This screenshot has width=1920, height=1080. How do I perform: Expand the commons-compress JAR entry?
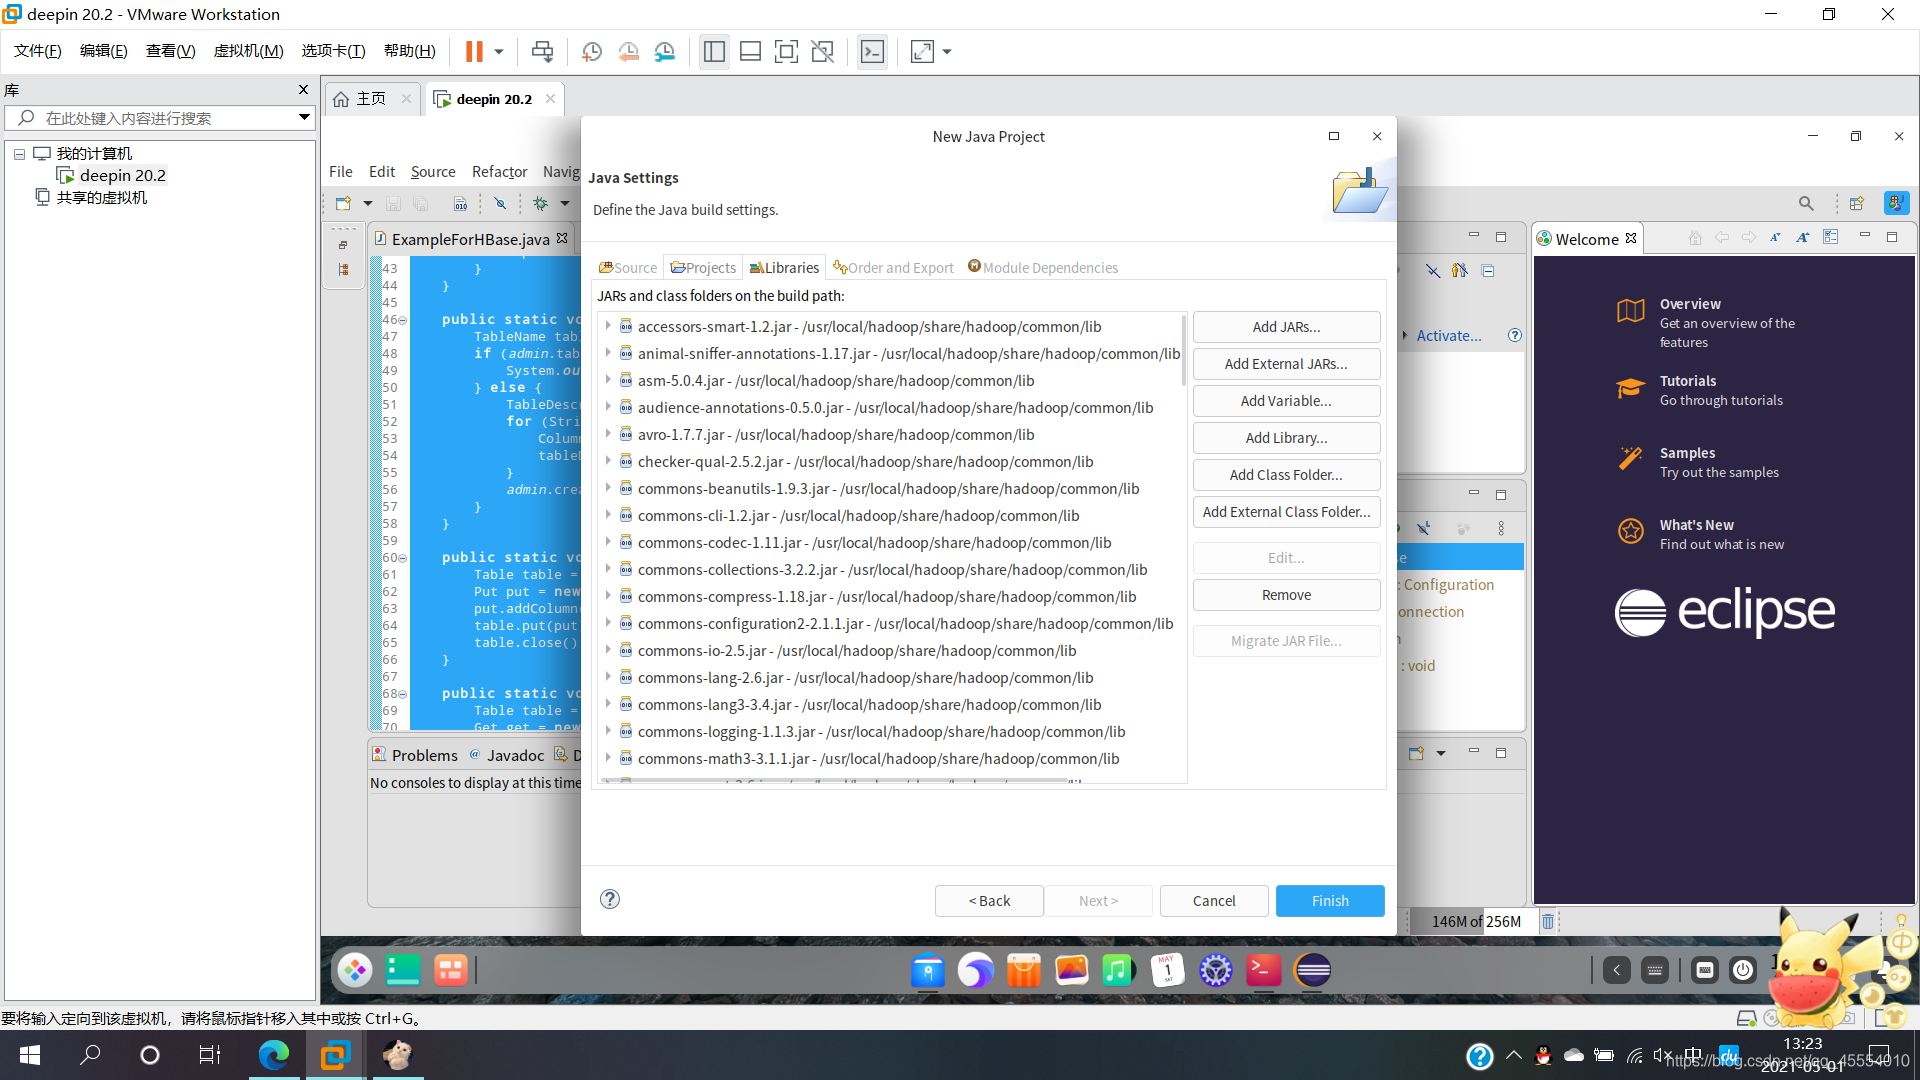(x=612, y=596)
